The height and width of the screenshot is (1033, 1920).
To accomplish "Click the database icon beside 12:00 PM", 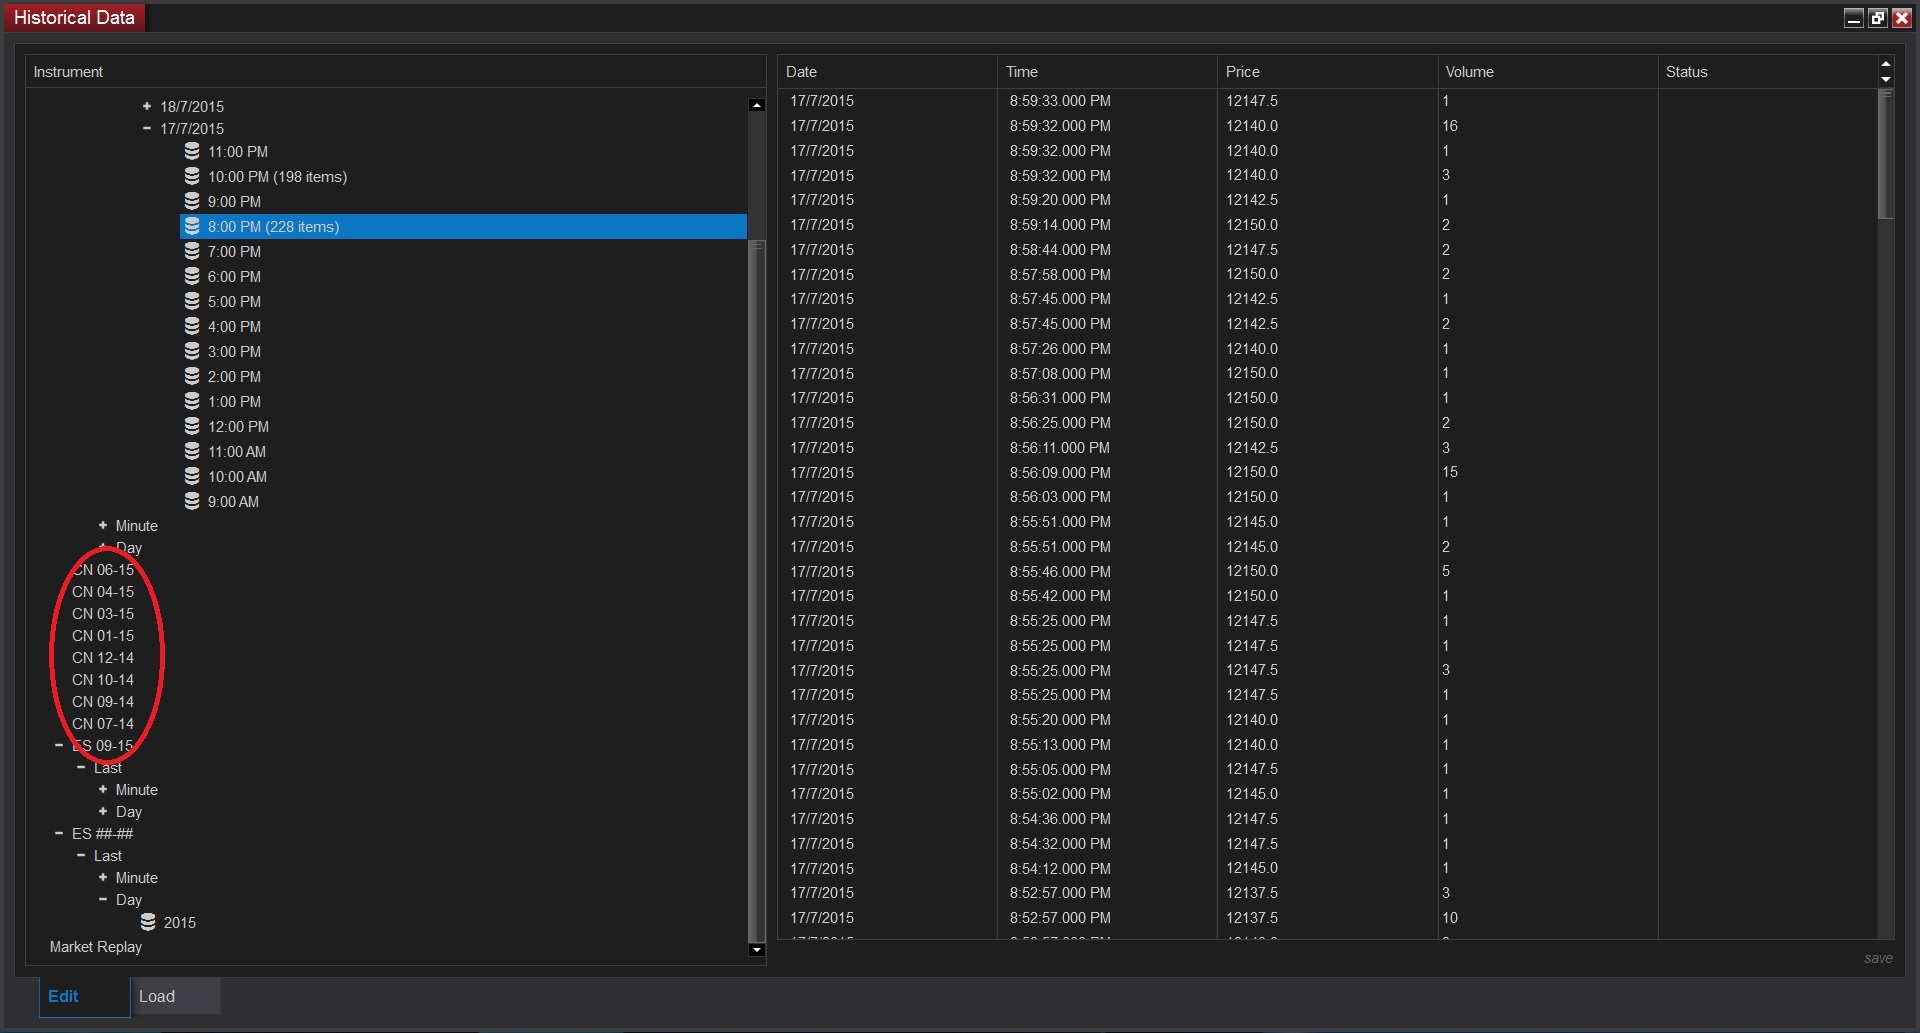I will click(192, 426).
